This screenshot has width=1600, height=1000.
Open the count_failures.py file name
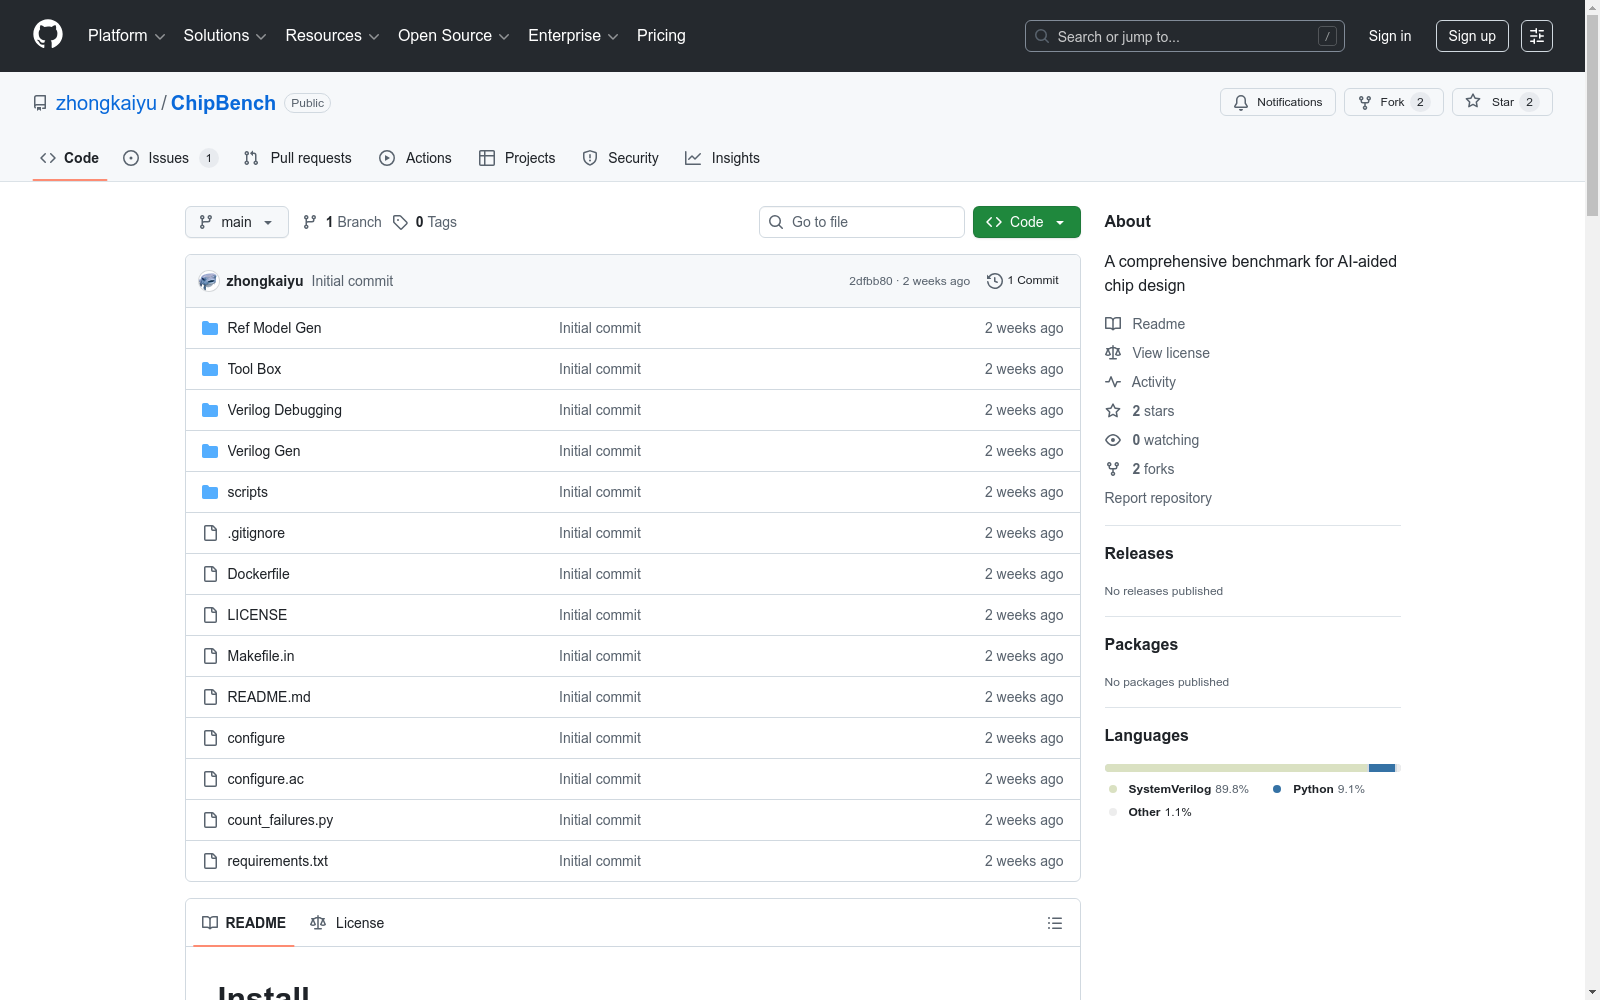280,820
